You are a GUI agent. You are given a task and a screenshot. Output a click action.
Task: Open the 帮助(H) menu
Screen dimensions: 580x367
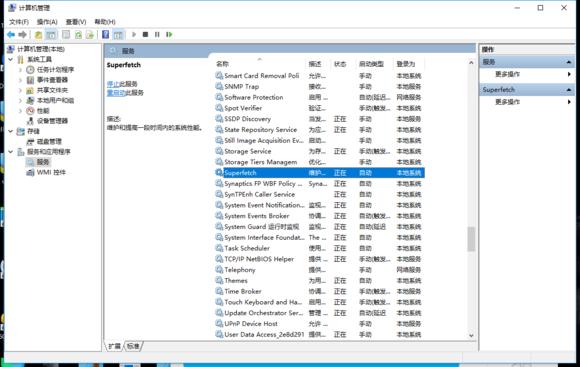pyautogui.click(x=105, y=22)
